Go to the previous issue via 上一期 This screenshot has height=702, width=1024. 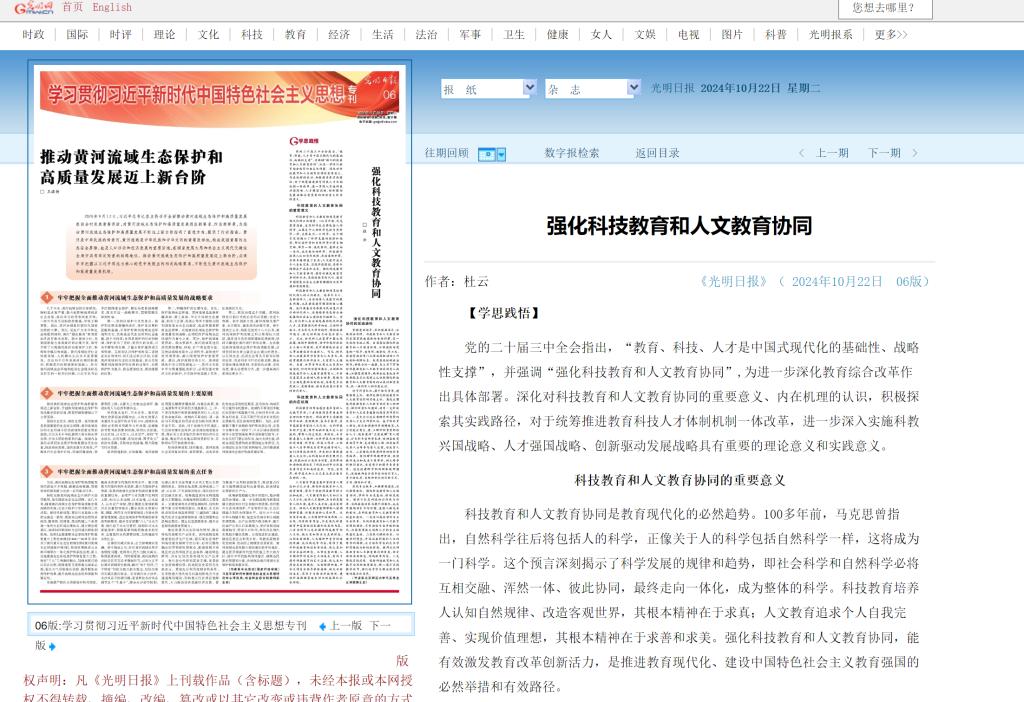tap(832, 153)
